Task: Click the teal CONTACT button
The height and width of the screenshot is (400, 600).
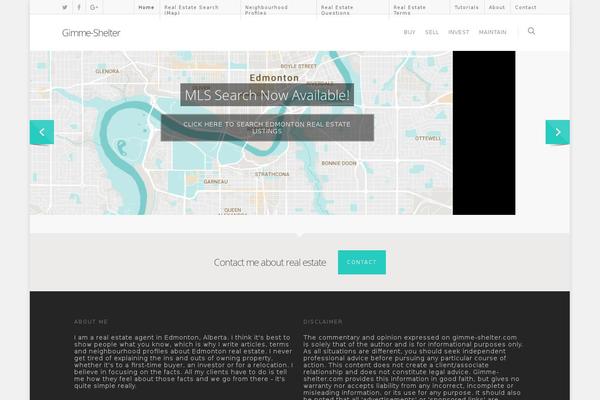Action: (362, 262)
